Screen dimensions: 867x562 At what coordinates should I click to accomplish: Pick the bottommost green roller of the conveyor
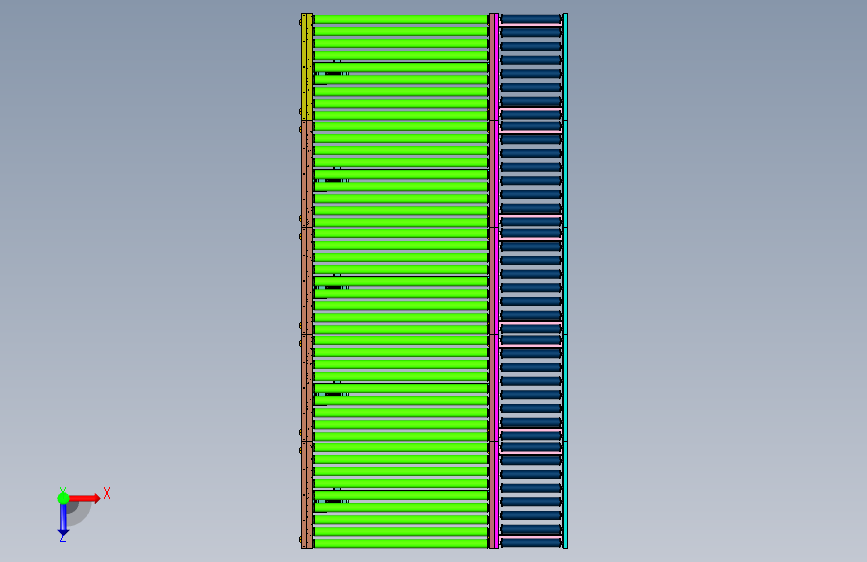click(x=400, y=544)
